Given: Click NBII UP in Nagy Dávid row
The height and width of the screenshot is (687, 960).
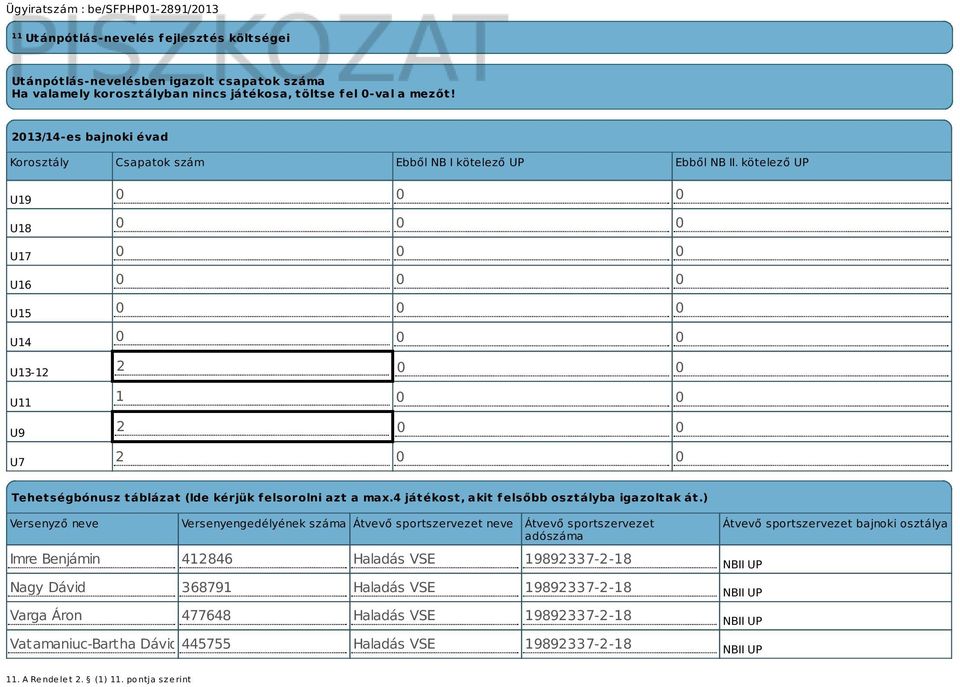Looking at the screenshot, I should (742, 593).
